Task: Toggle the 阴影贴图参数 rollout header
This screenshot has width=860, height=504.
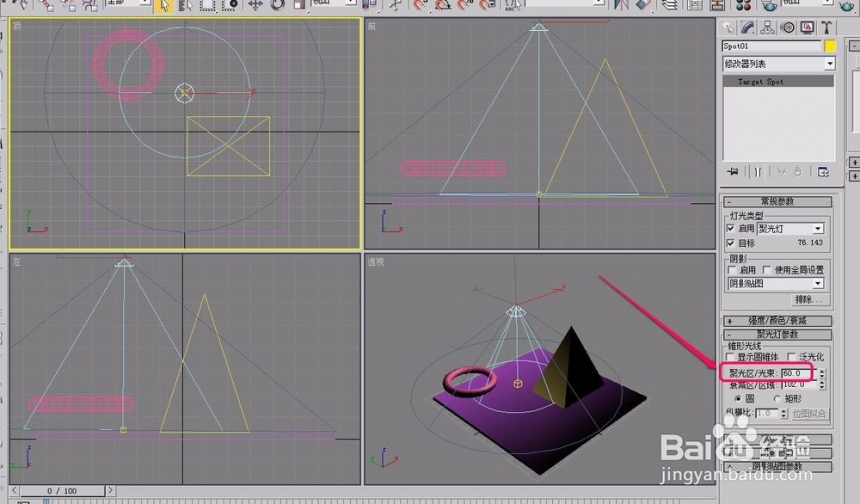Action: click(x=778, y=466)
